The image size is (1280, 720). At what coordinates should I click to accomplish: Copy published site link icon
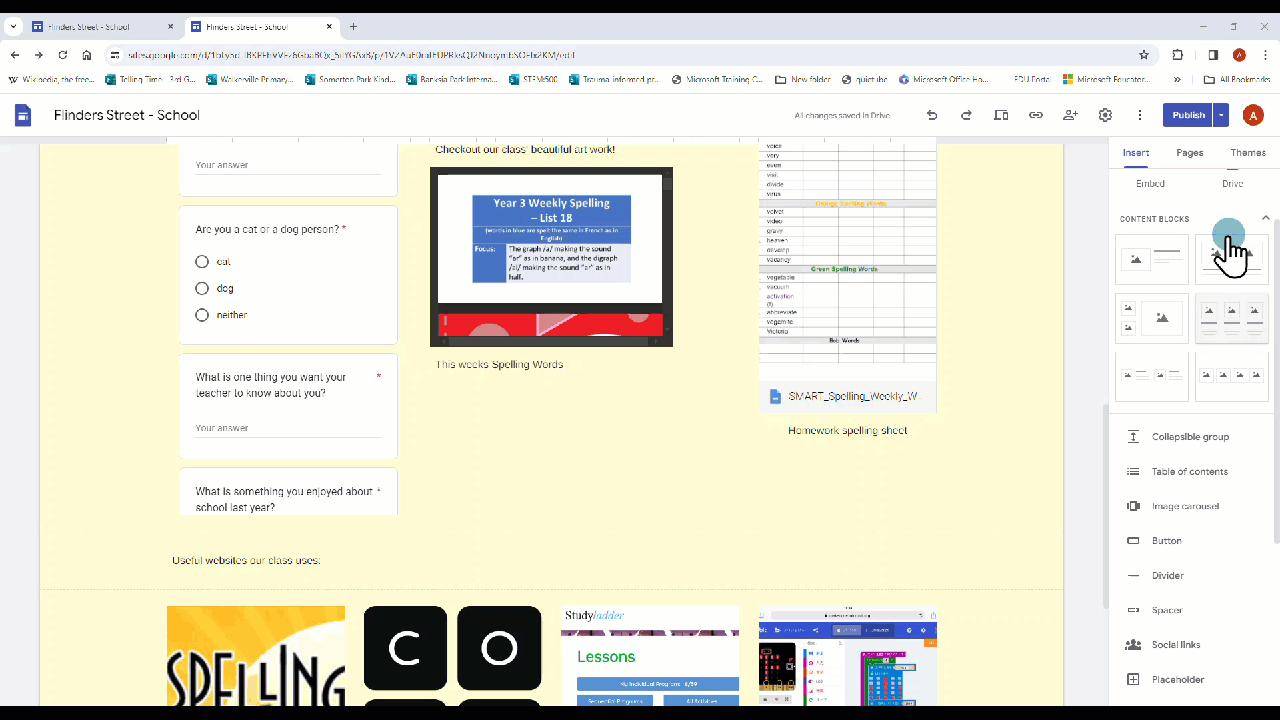1036,115
